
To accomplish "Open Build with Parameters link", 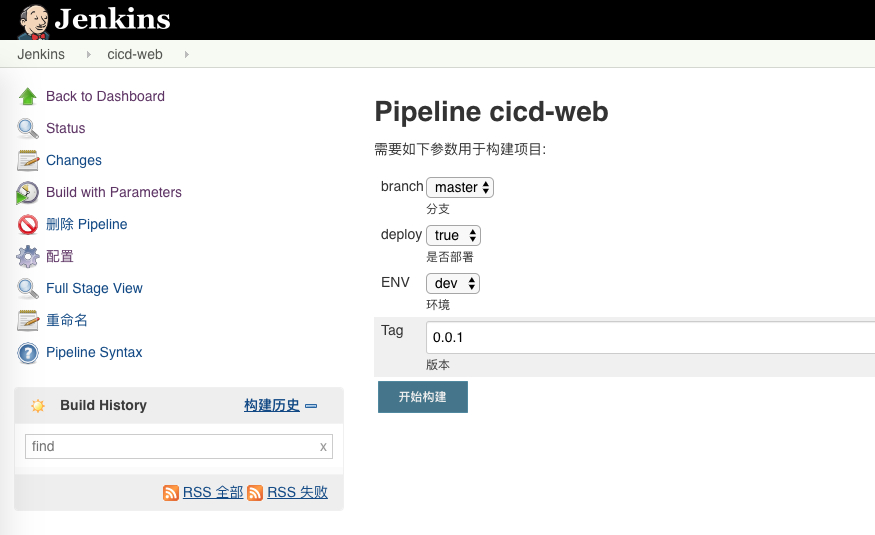I will (114, 192).
